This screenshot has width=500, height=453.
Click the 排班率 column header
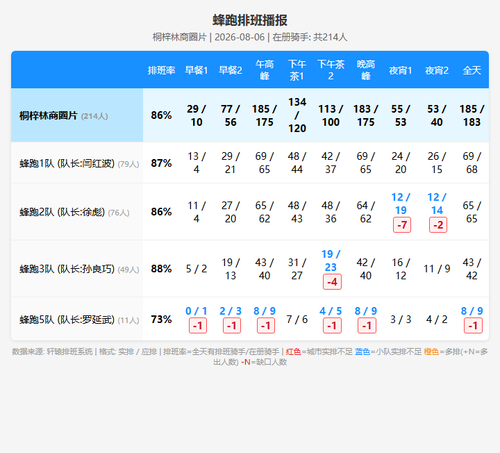(x=161, y=70)
